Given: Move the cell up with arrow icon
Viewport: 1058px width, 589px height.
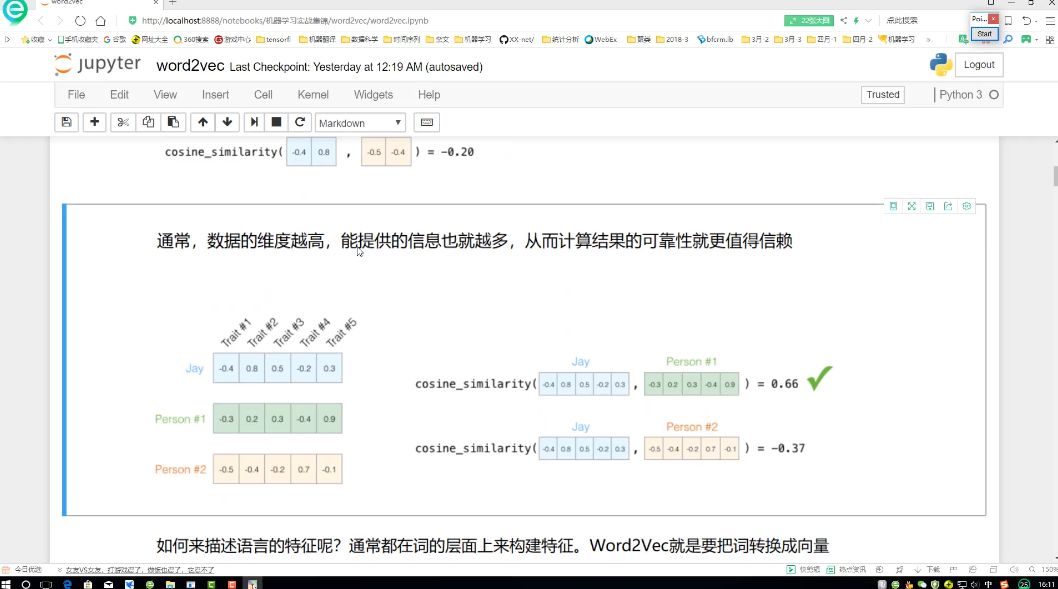Looking at the screenshot, I should pyautogui.click(x=203, y=121).
